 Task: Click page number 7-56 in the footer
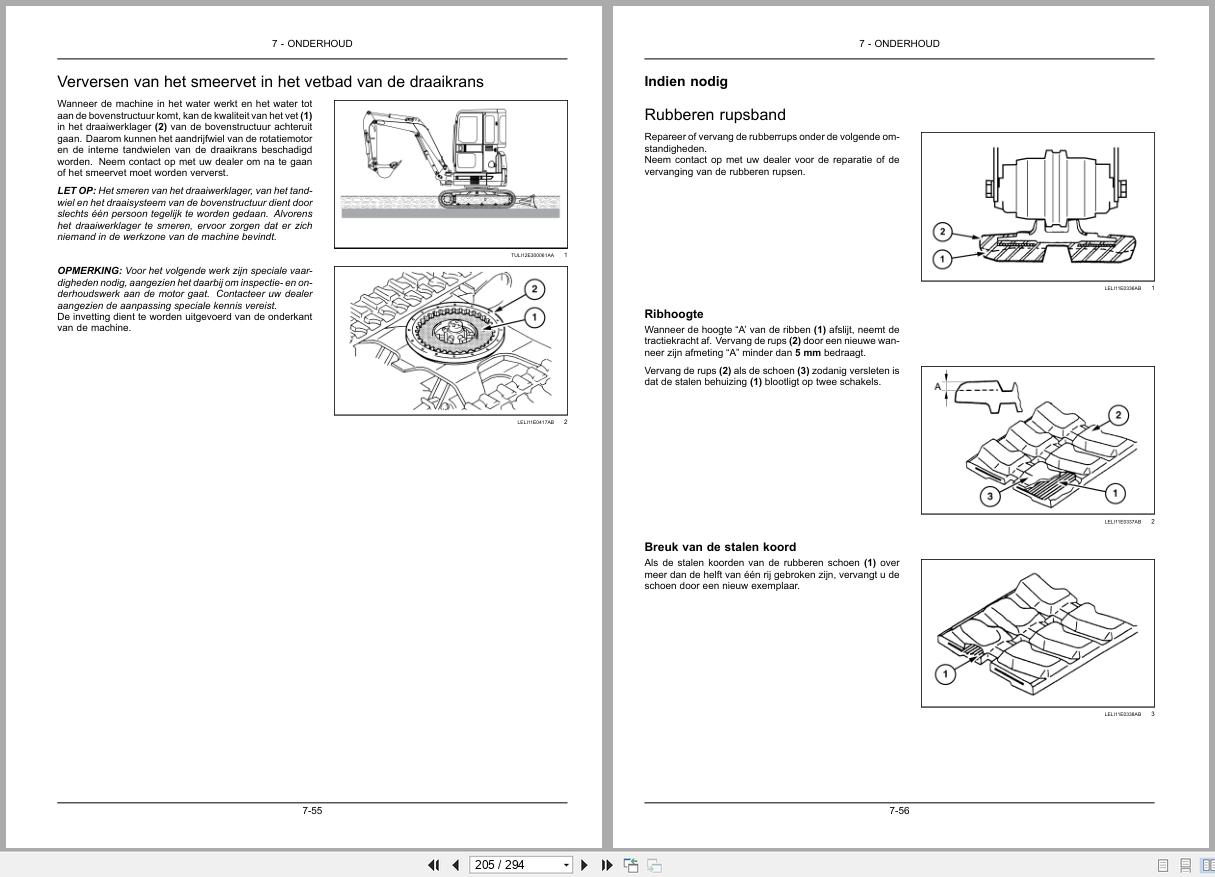(x=899, y=811)
